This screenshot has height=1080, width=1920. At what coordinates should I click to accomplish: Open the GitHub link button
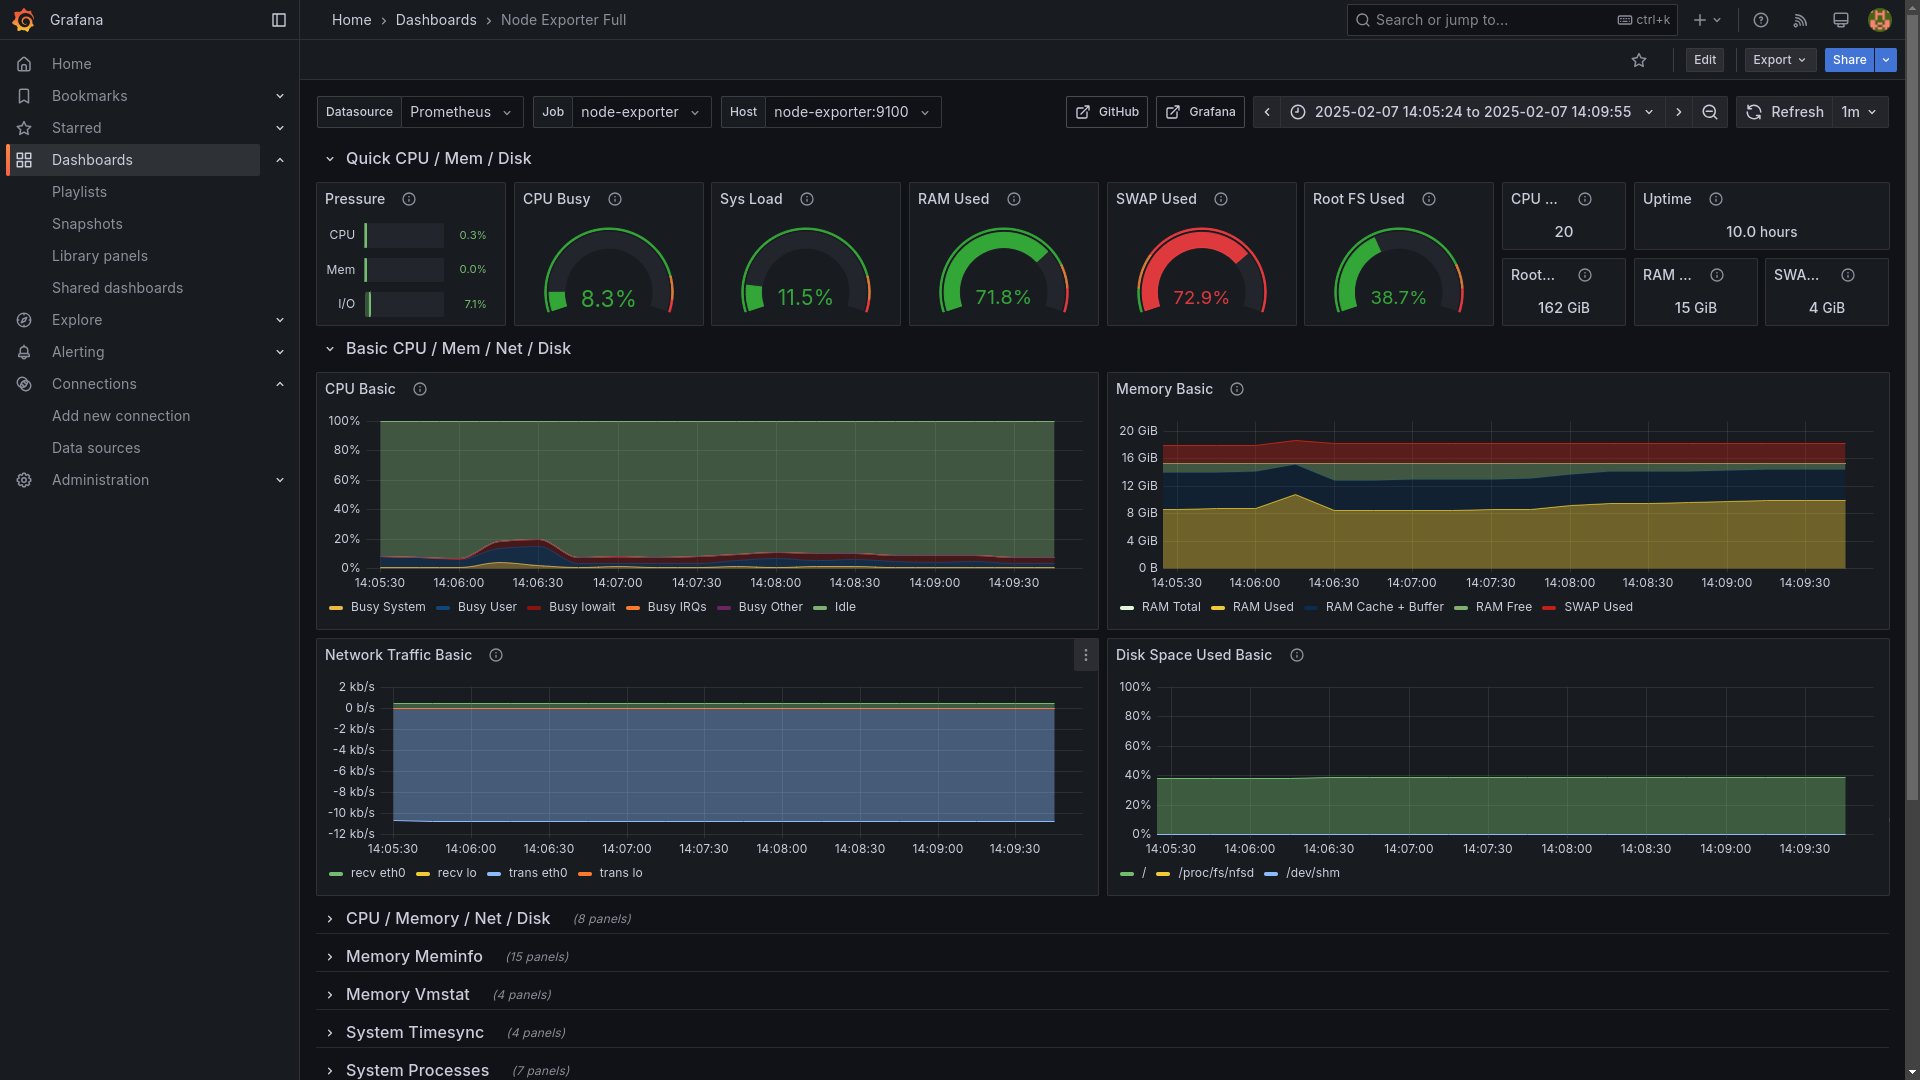click(x=1106, y=112)
